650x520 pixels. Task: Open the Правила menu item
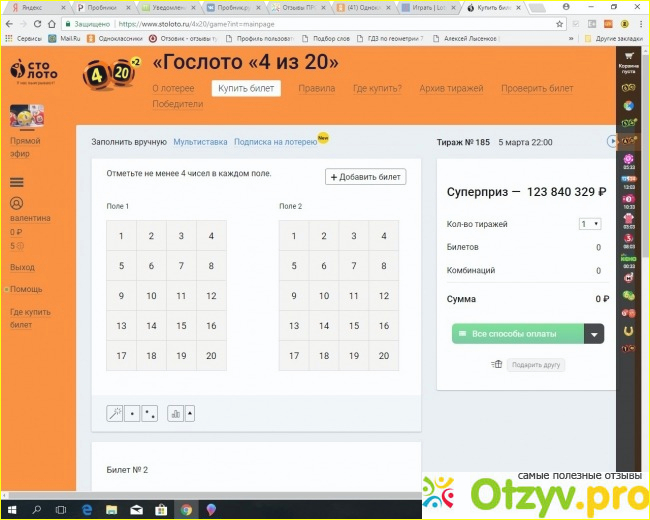[x=316, y=88]
